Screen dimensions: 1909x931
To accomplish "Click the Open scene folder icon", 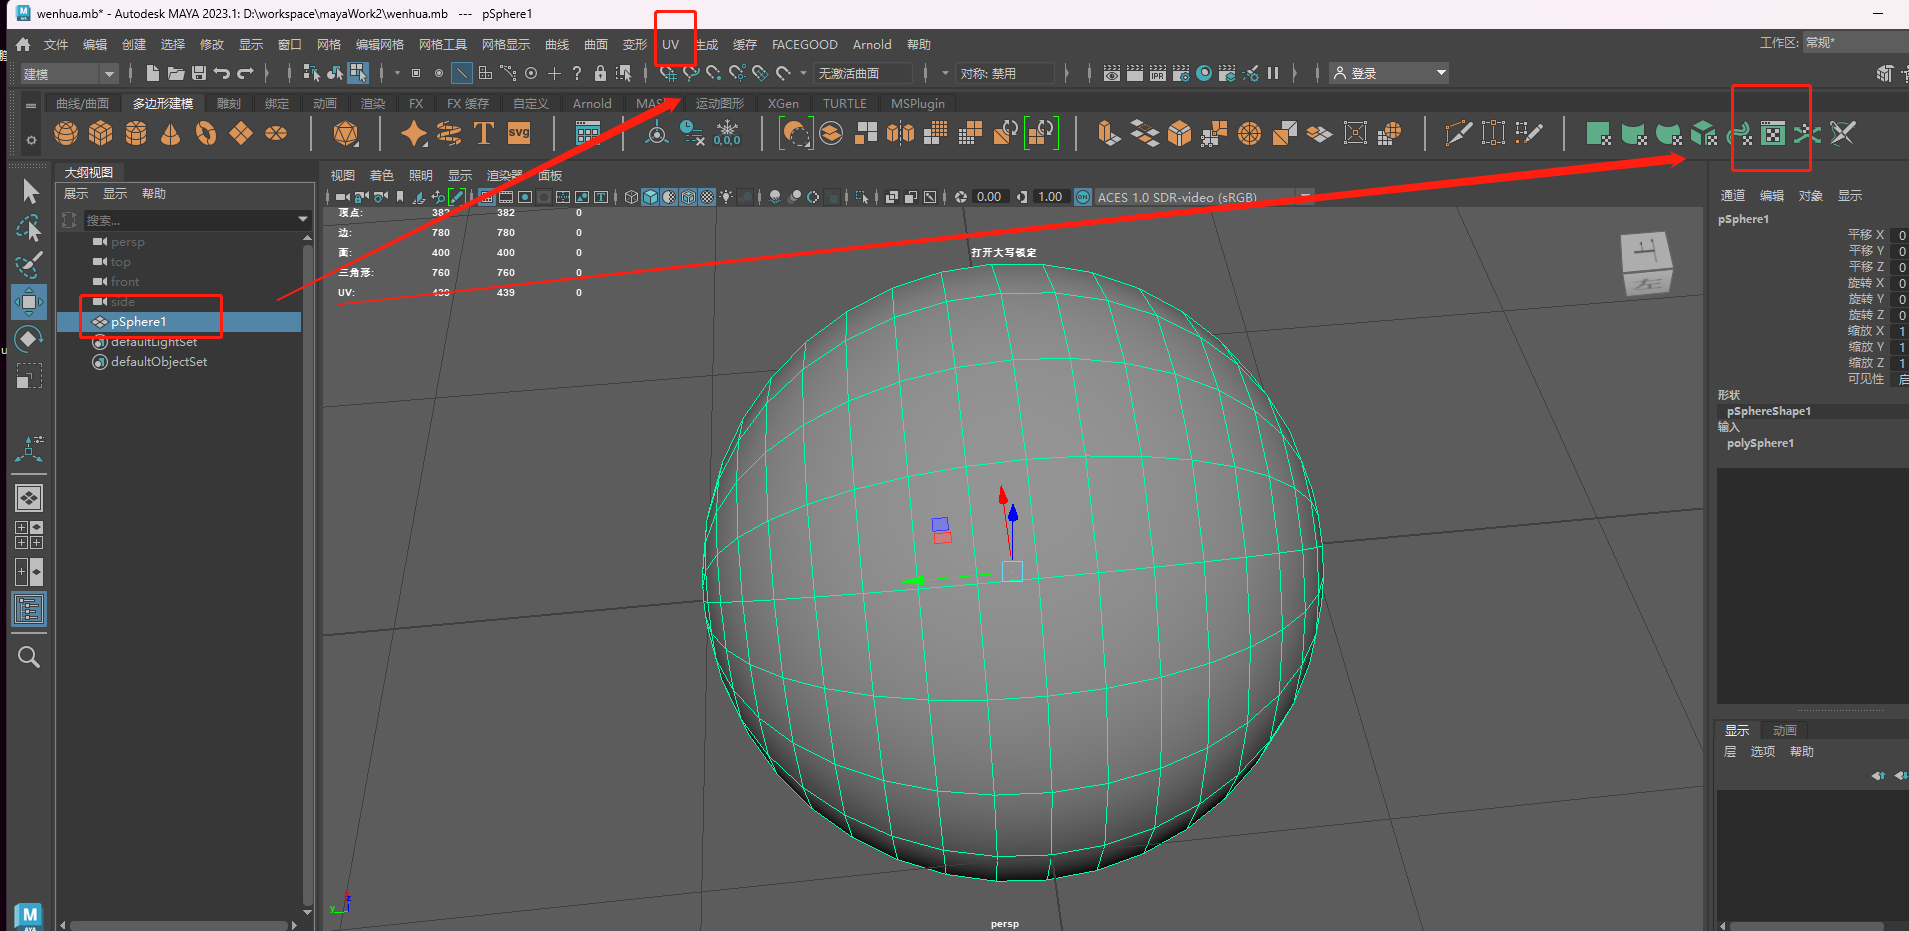I will pyautogui.click(x=176, y=73).
